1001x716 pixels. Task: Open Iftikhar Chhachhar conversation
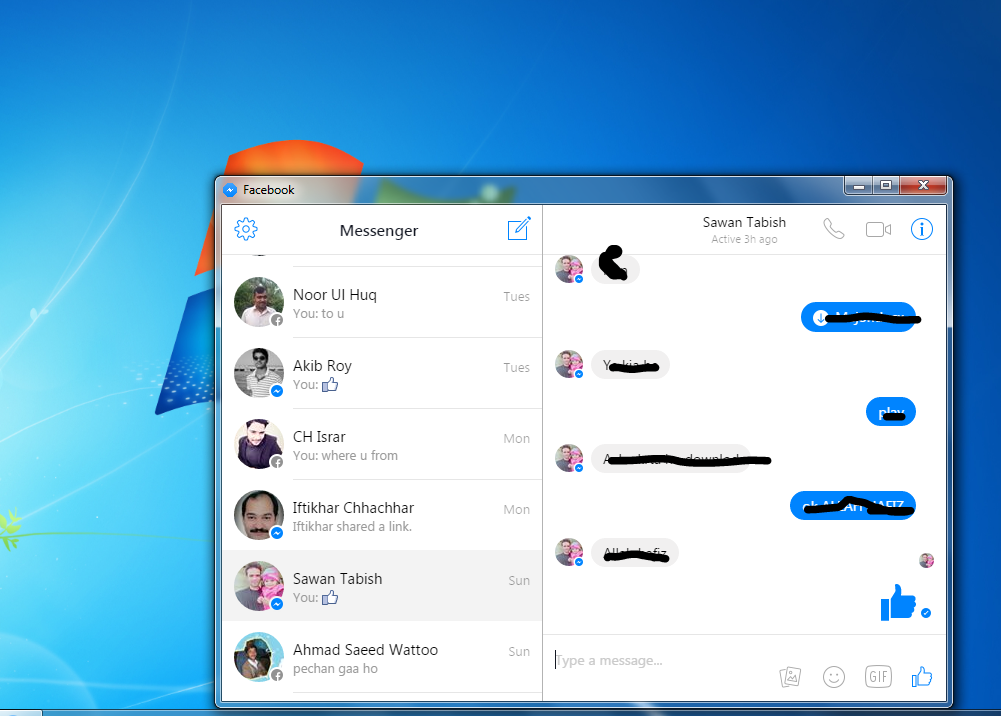point(382,515)
